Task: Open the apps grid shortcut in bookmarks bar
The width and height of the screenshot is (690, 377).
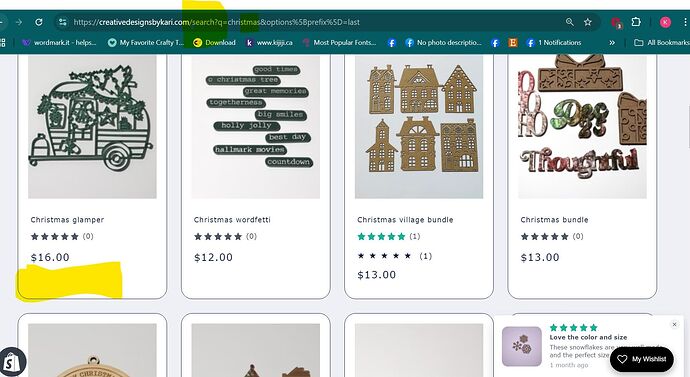Action: pyautogui.click(x=3, y=43)
